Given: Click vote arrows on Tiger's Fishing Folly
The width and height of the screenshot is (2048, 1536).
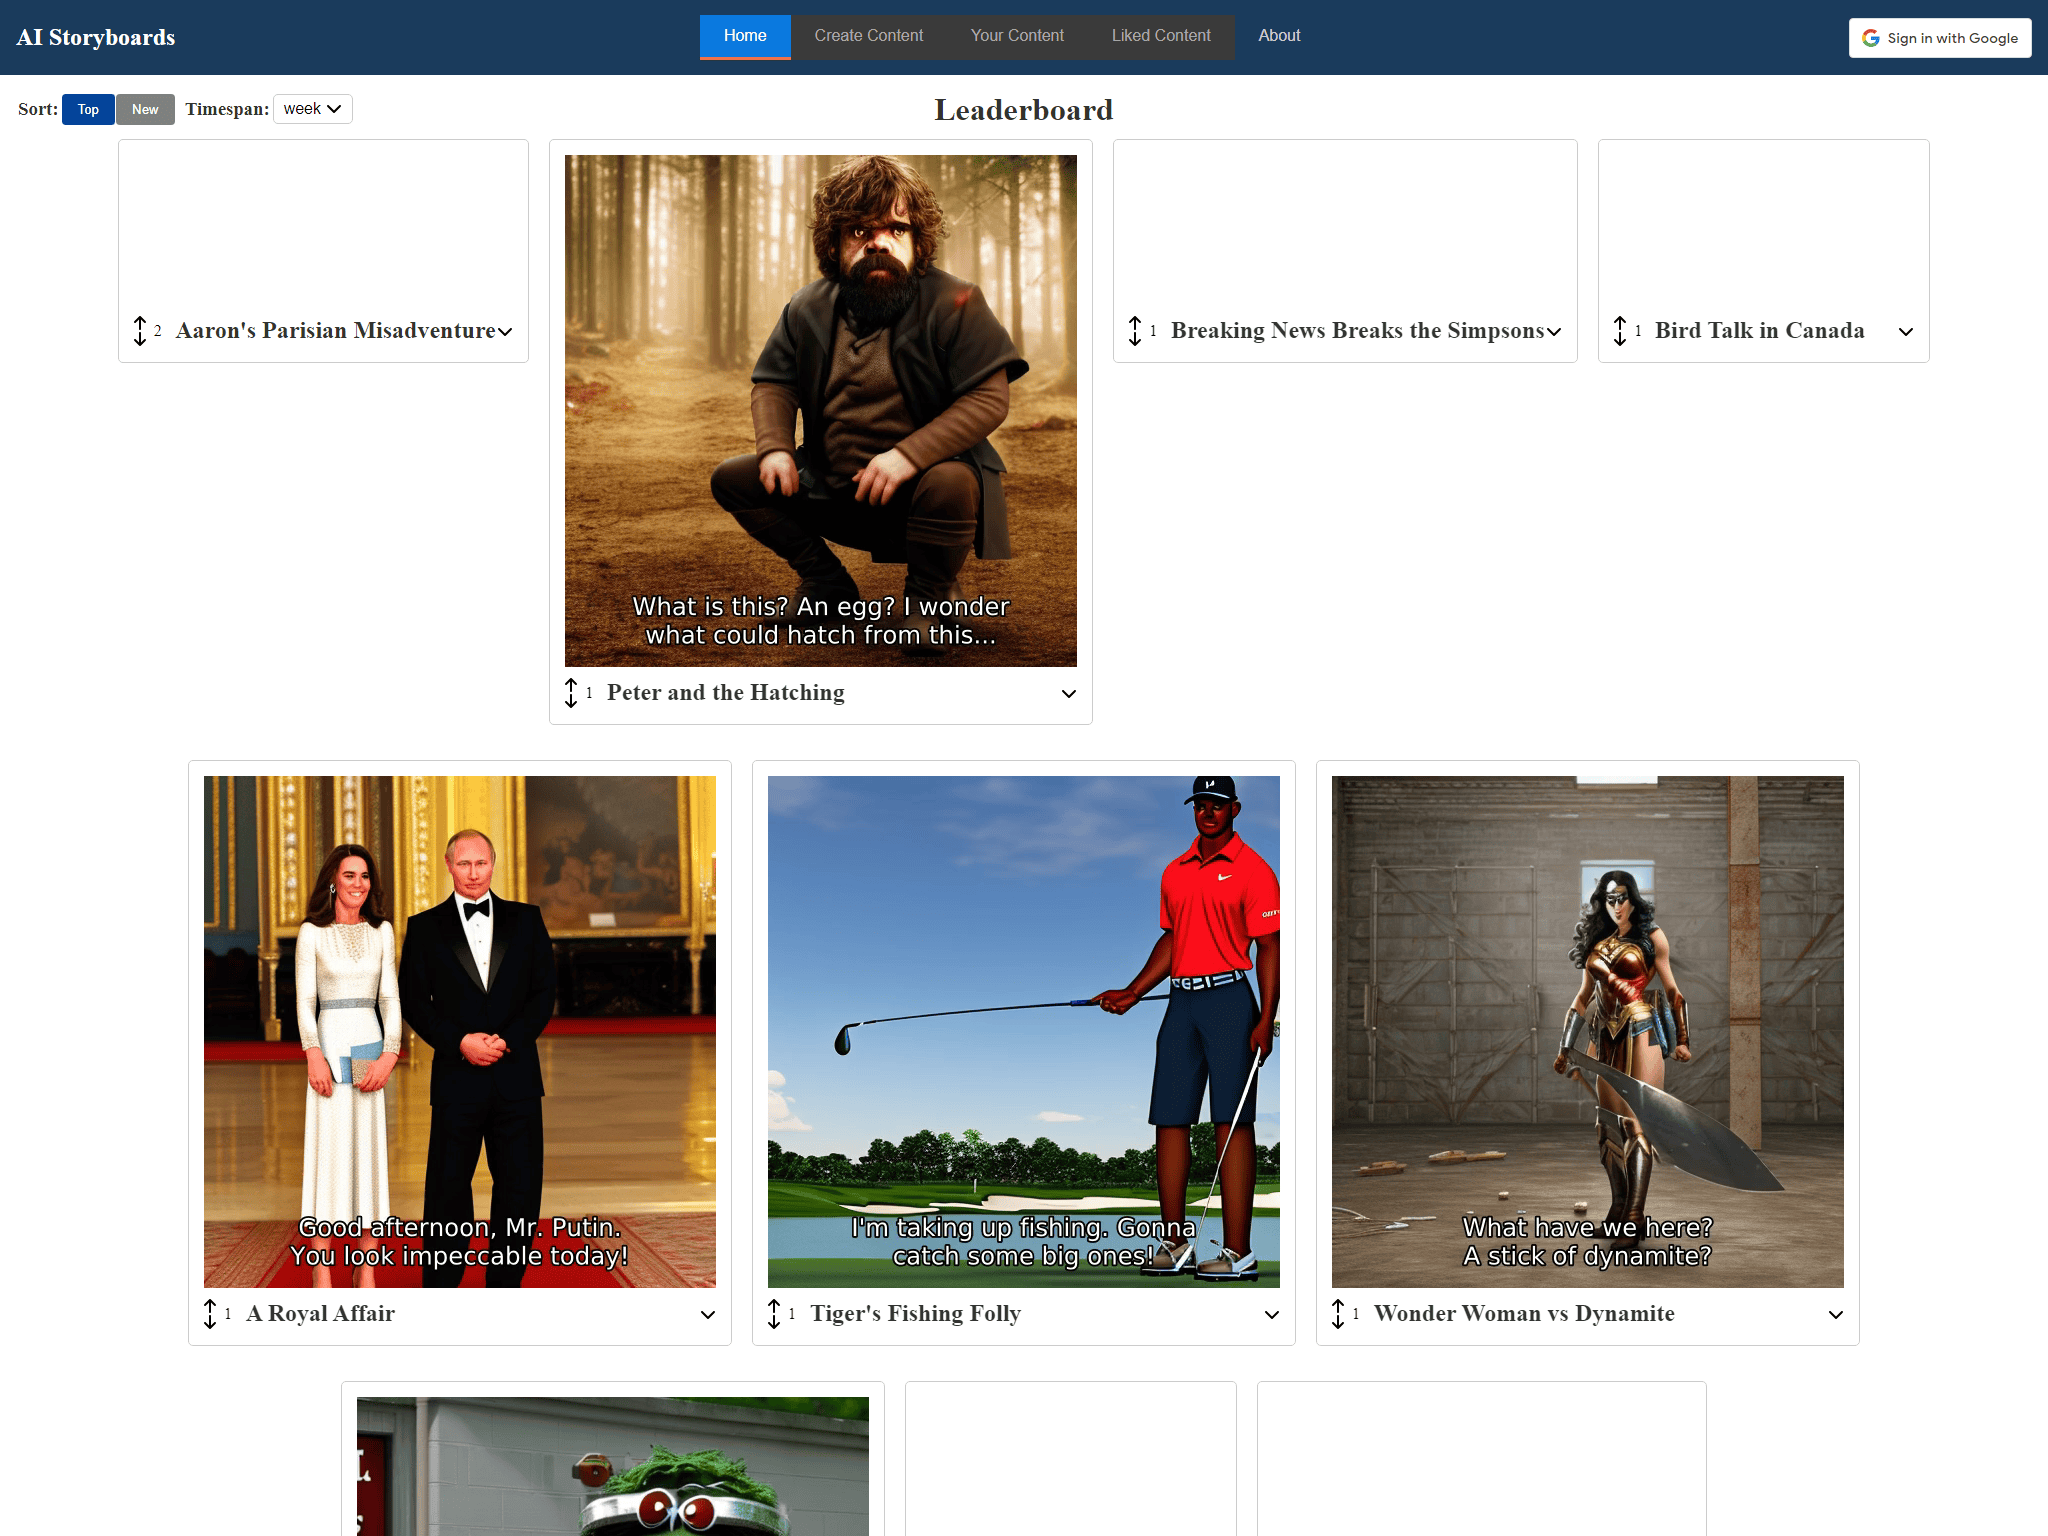Looking at the screenshot, I should (774, 1314).
